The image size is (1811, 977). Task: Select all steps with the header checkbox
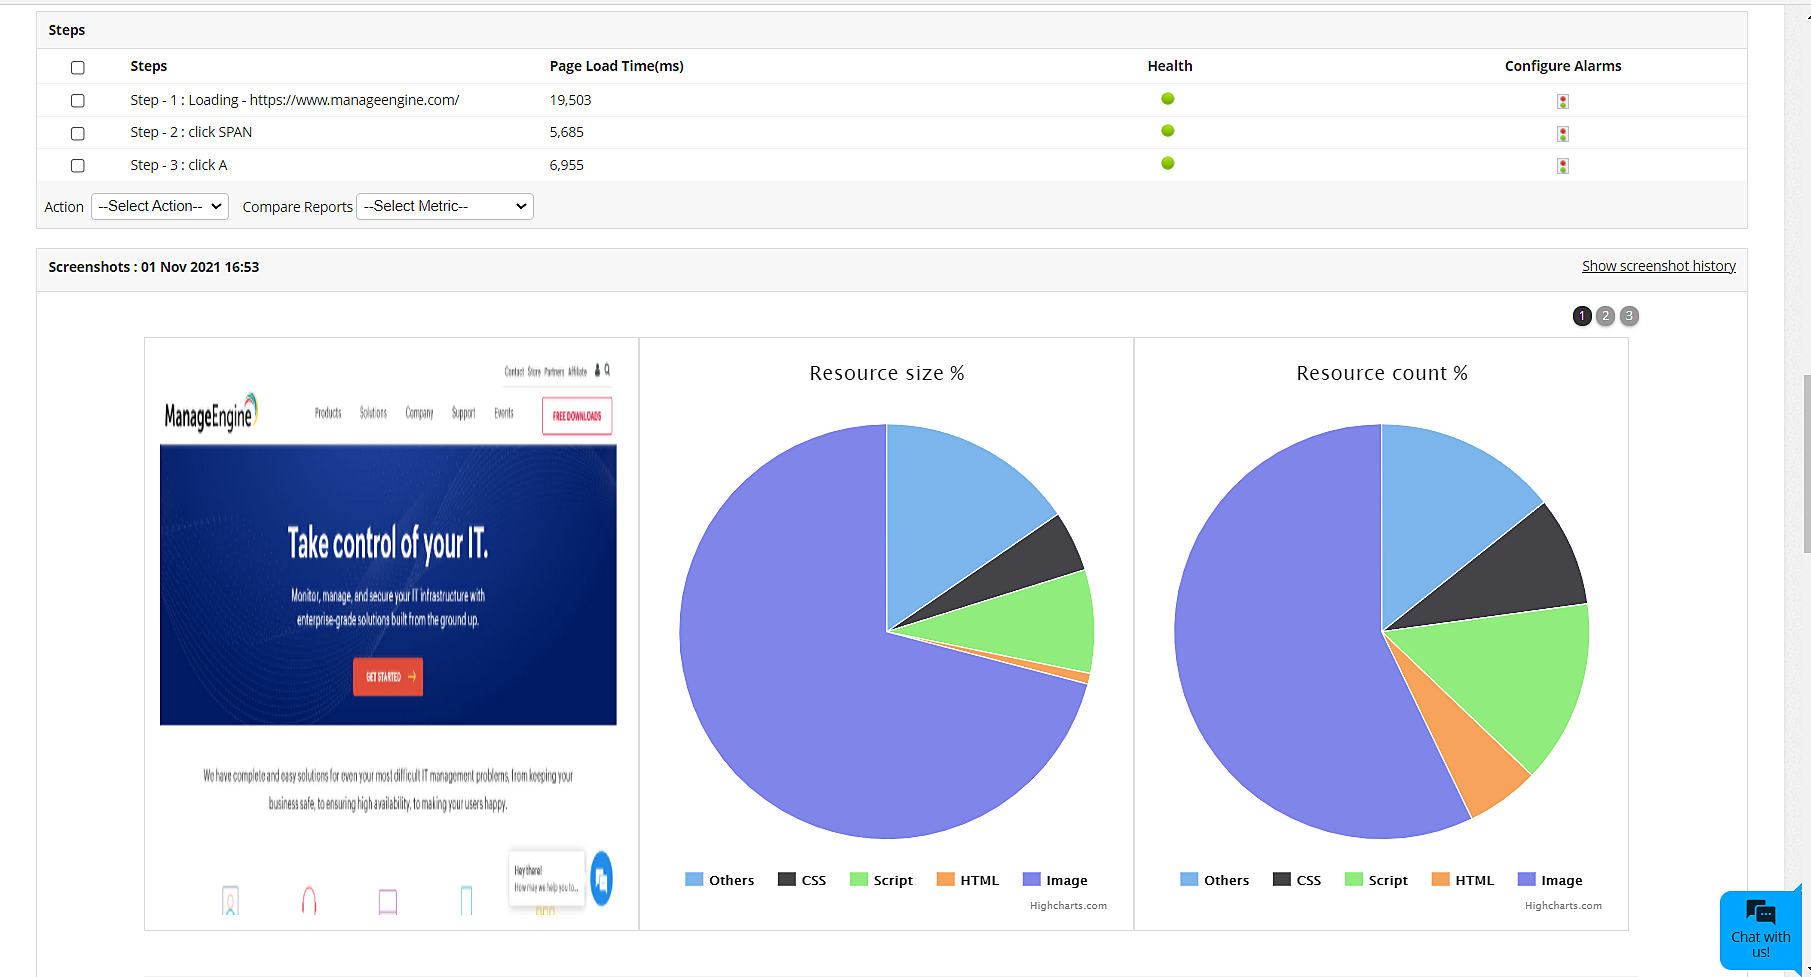coord(77,66)
